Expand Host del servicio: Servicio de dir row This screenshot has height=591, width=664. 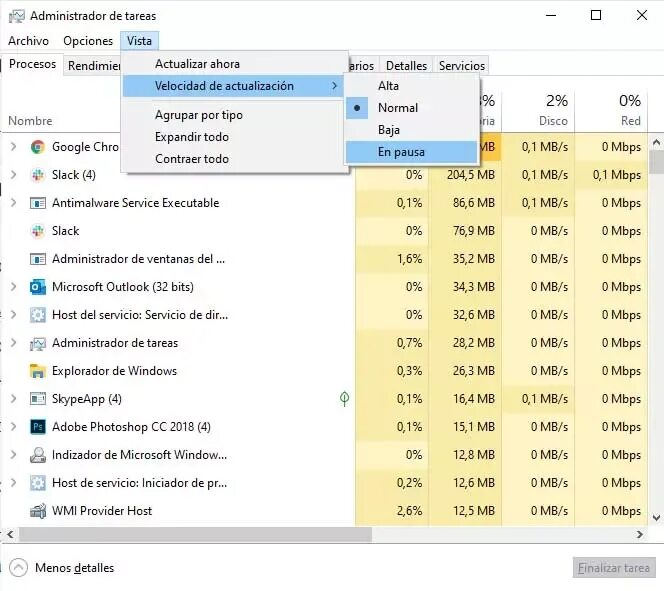(x=14, y=315)
